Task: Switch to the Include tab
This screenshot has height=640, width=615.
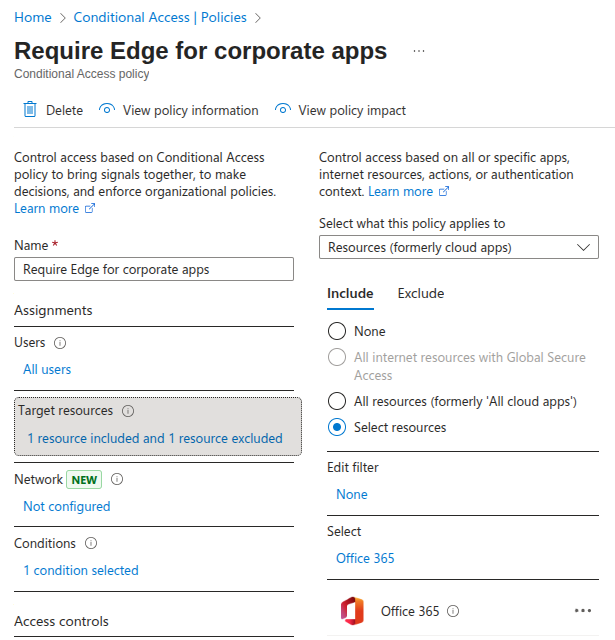Action: (x=350, y=294)
